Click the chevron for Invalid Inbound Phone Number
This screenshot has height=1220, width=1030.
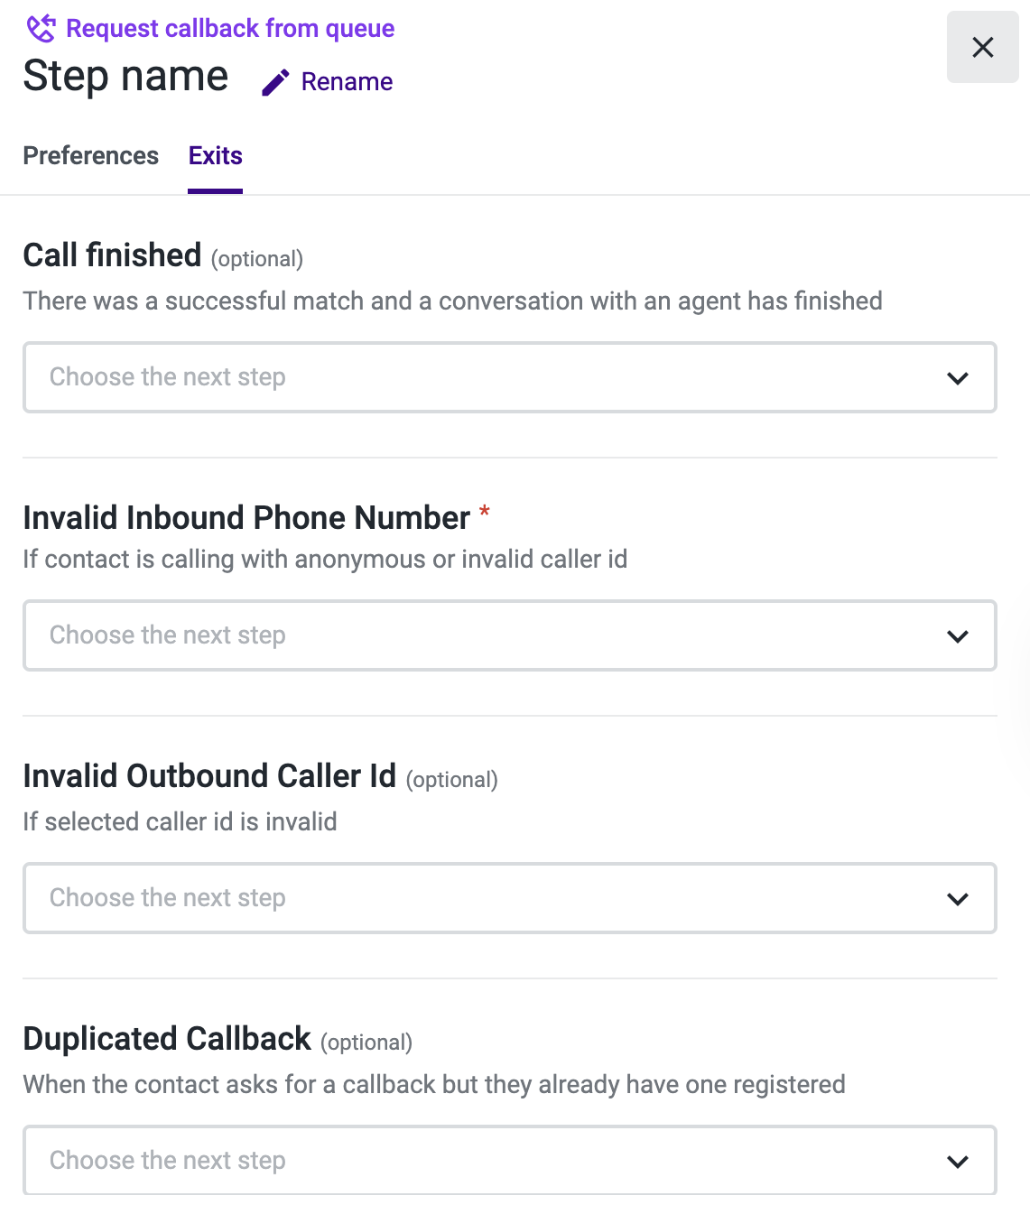[957, 636]
